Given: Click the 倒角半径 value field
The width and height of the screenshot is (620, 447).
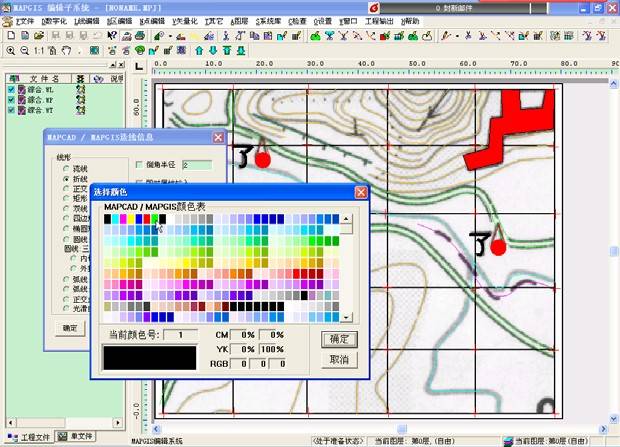Looking at the screenshot, I should [x=197, y=165].
